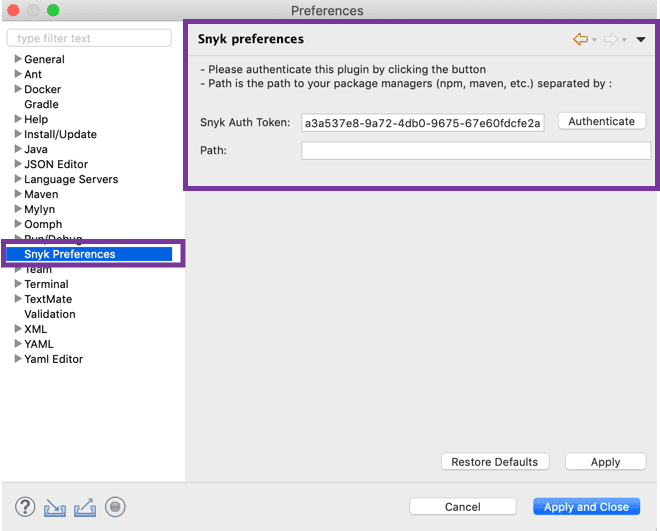This screenshot has width=660, height=531.
Task: Expand the General tree node
Action: [x=18, y=58]
